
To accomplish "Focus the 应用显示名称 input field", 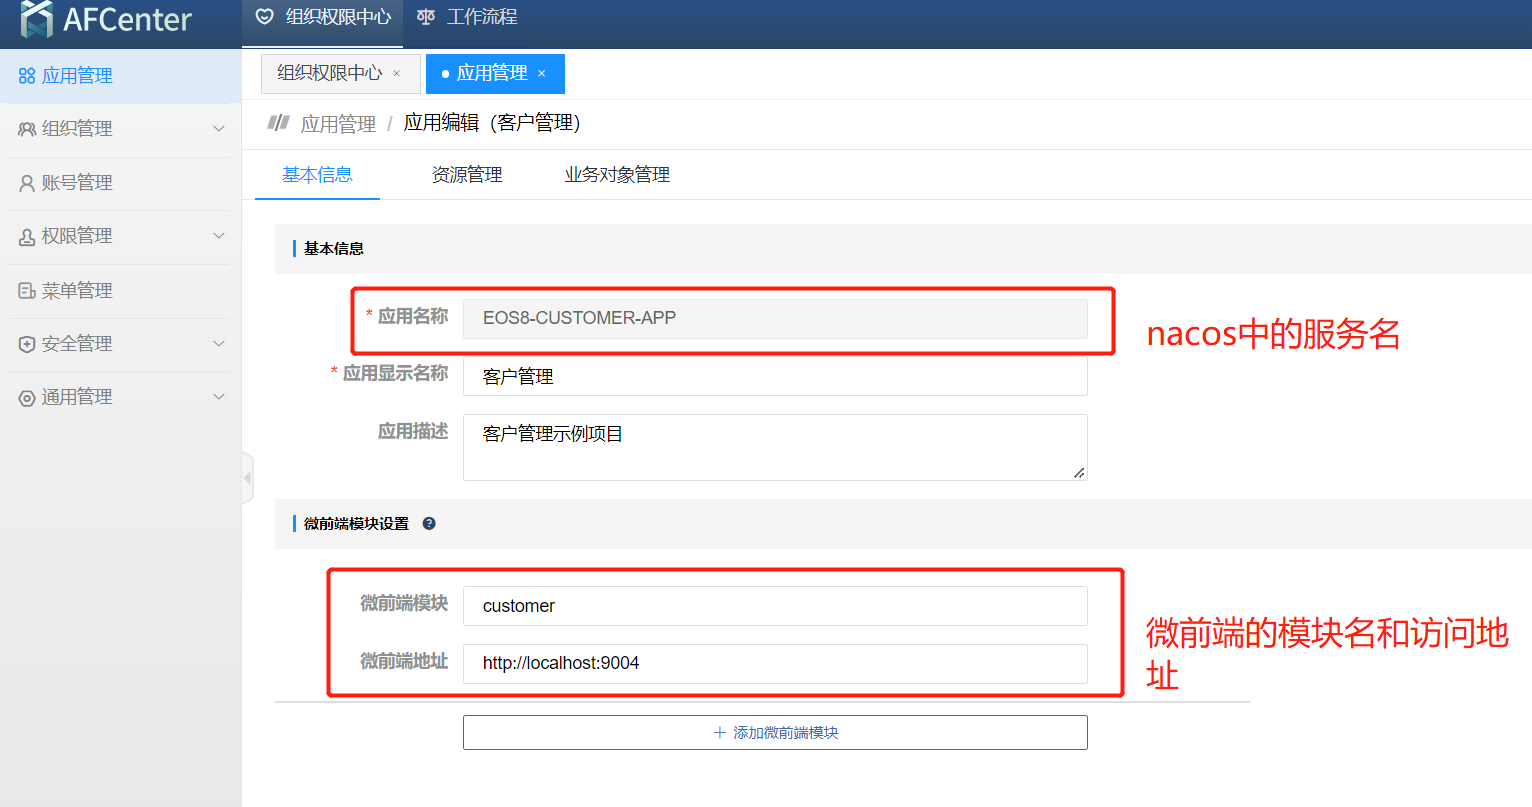I will (x=775, y=376).
